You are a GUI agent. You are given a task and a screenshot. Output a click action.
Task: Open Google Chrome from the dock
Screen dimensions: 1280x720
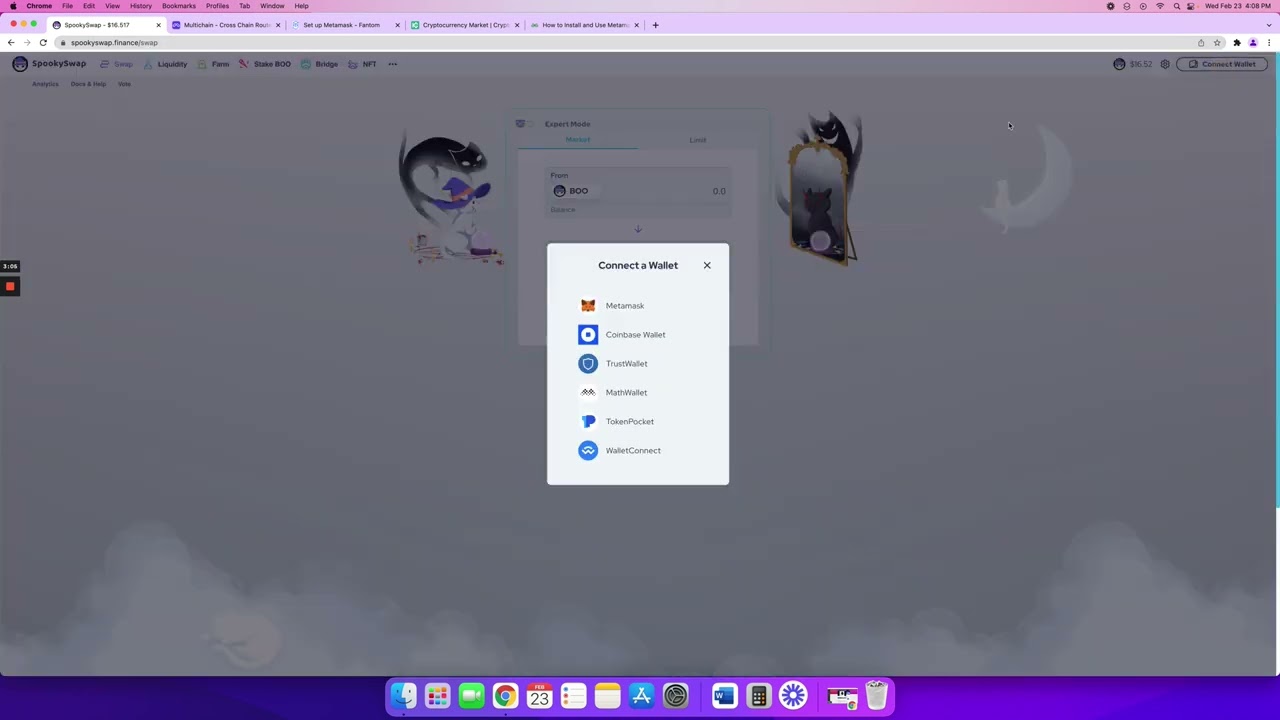(505, 696)
